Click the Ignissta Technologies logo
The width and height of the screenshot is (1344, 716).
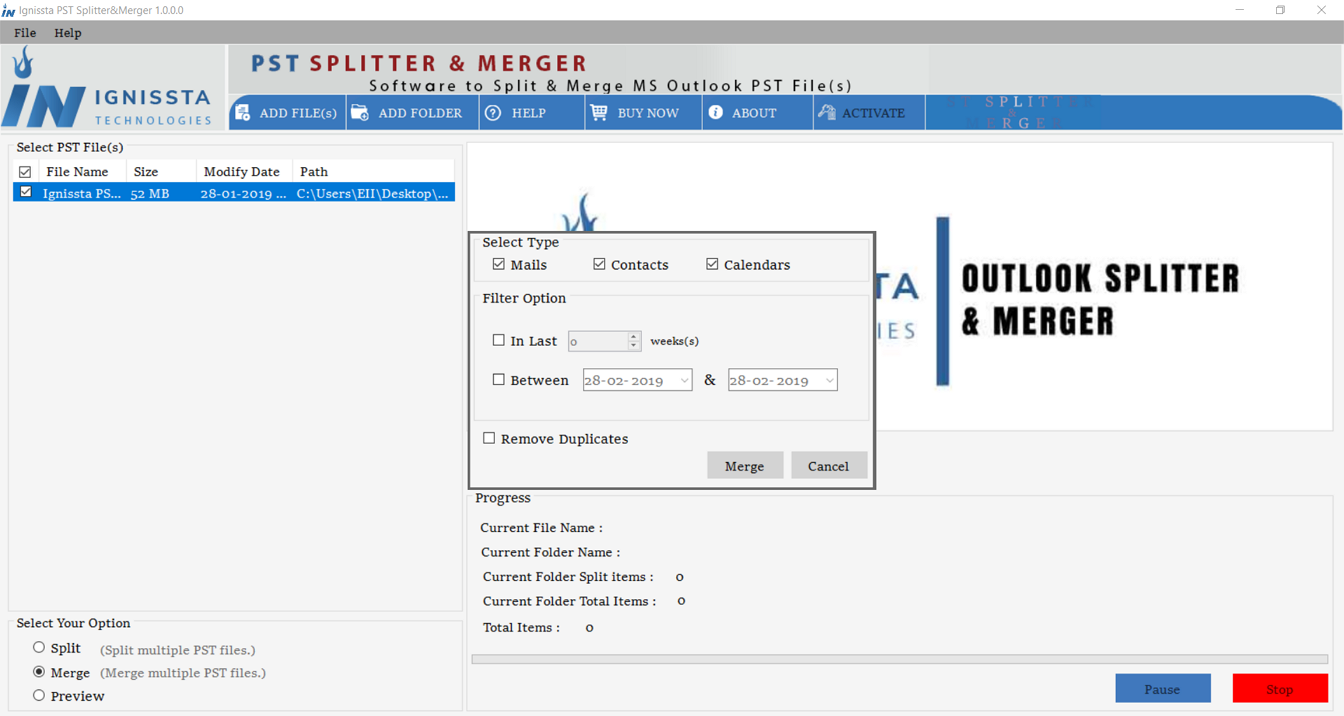point(109,88)
